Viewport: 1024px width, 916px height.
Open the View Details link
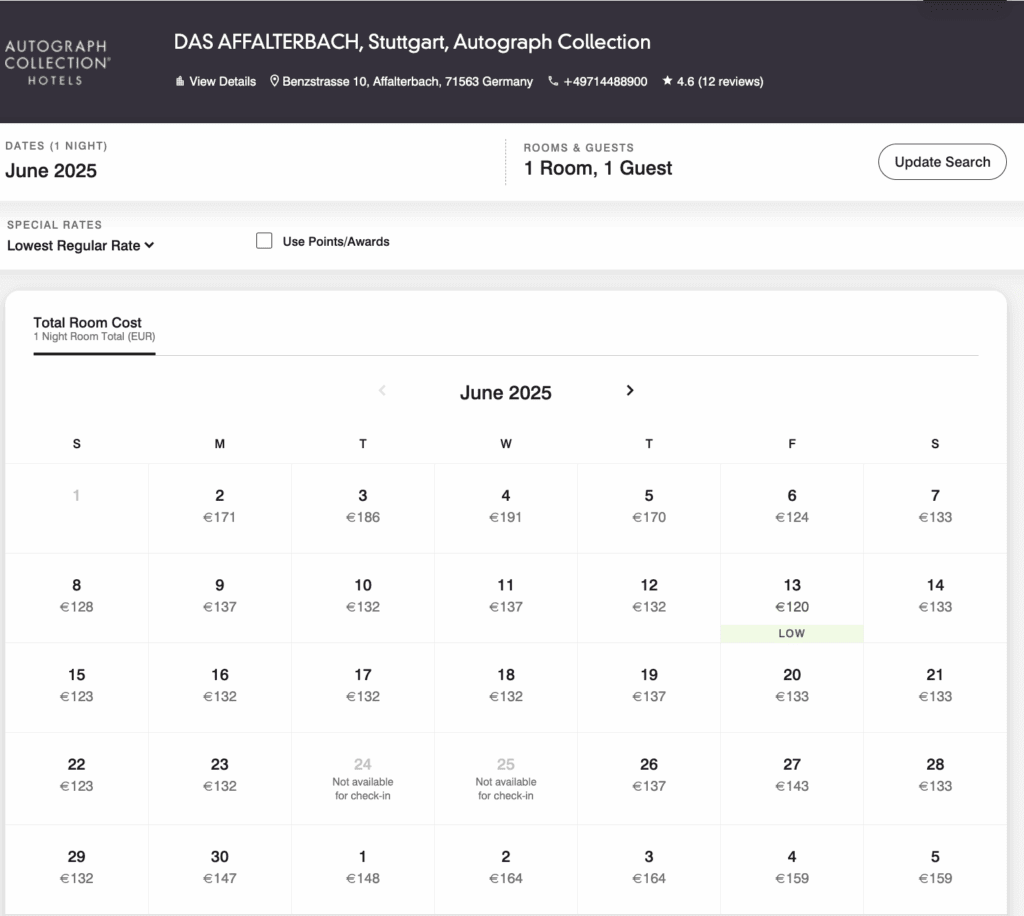coord(222,82)
